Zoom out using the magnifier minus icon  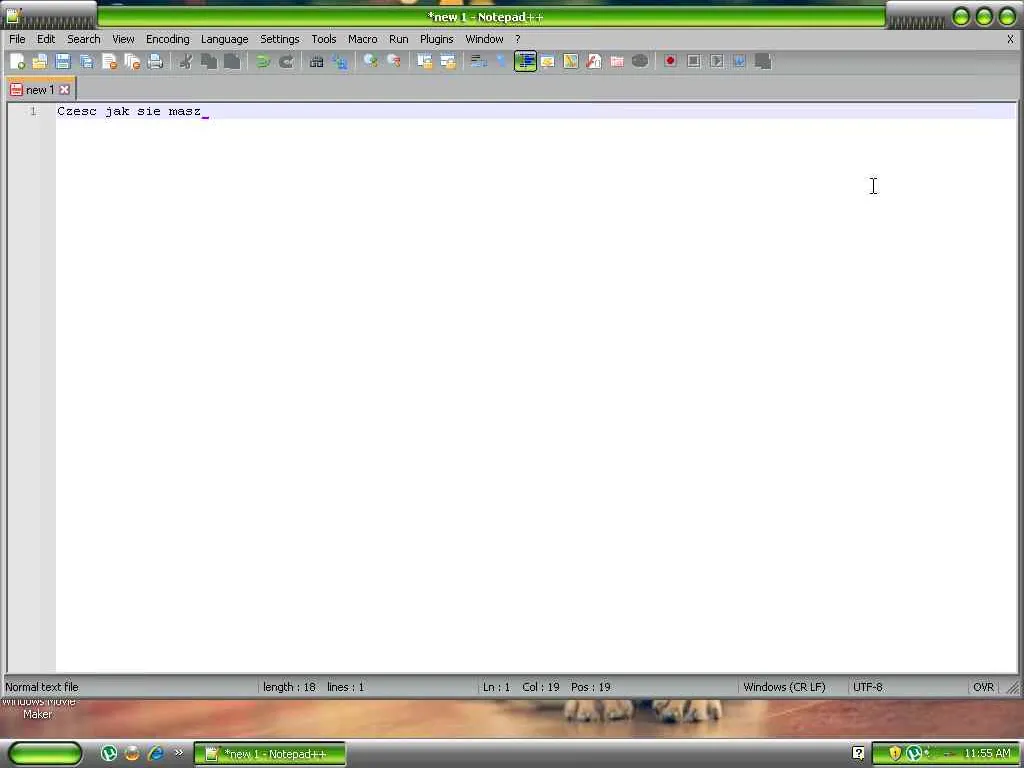tap(394, 61)
